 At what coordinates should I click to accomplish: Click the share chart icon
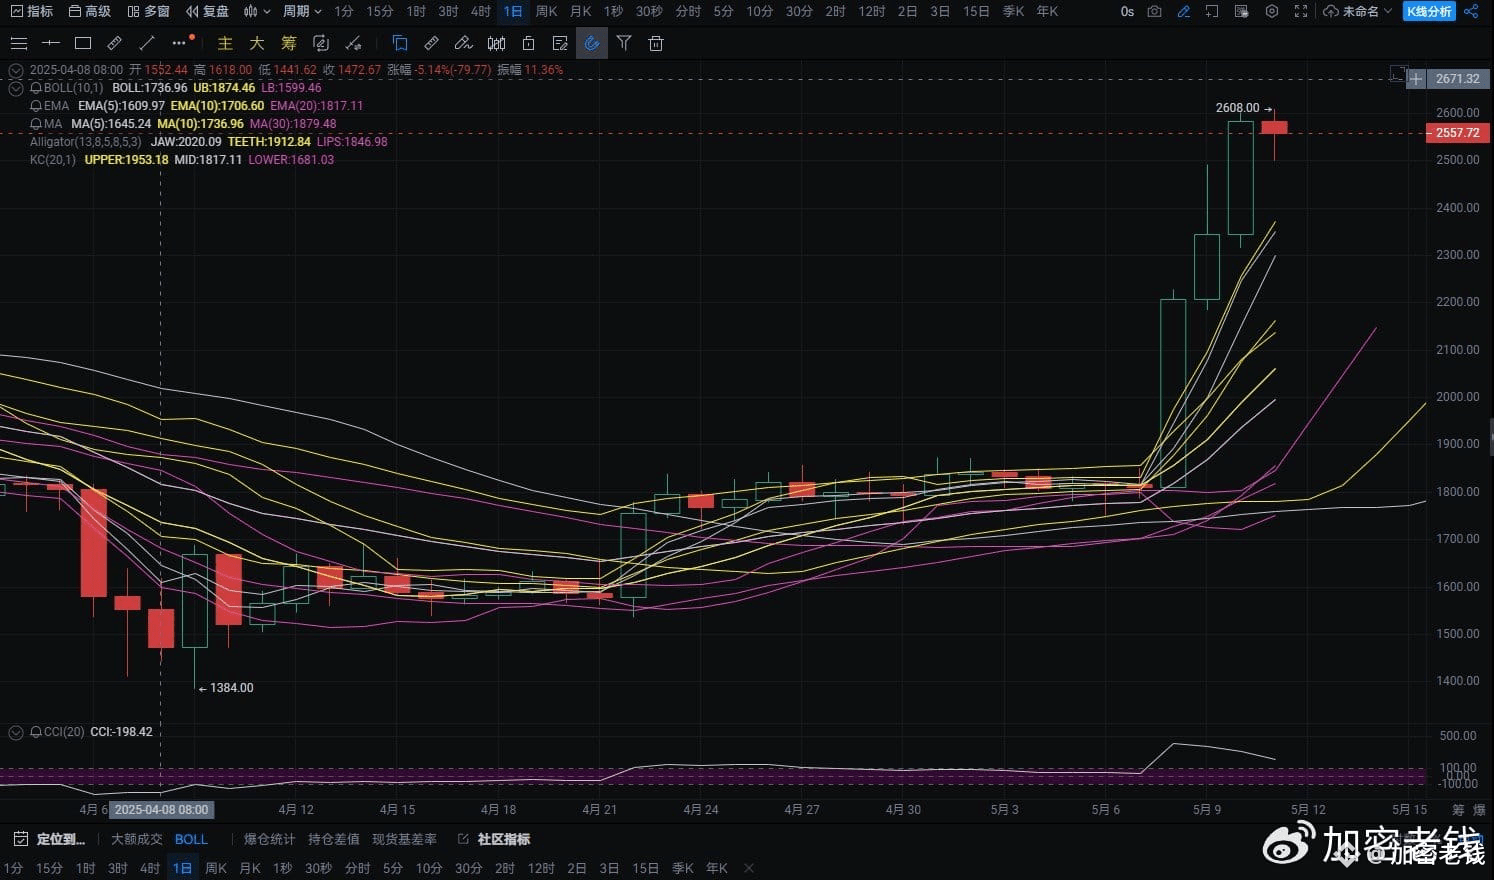(1471, 12)
